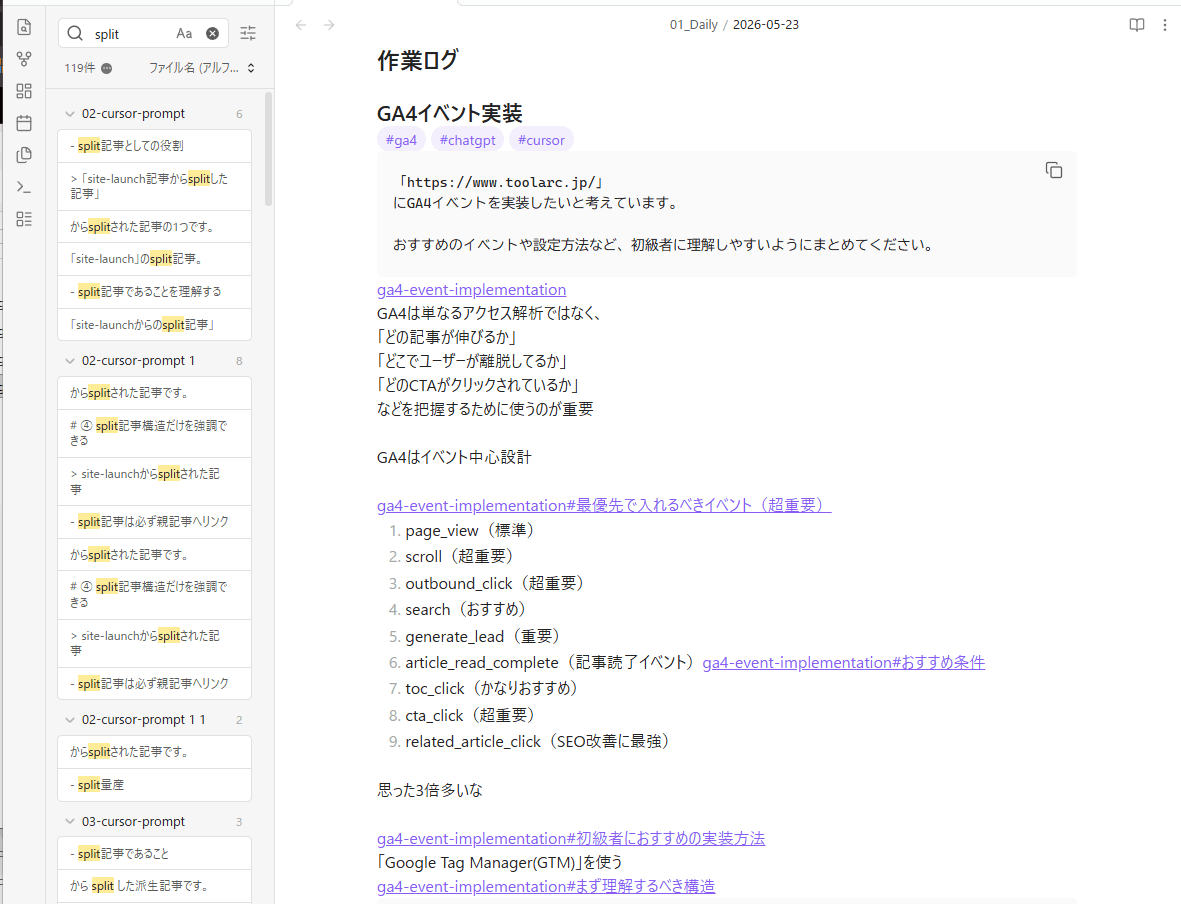The image size is (1181, 904).
Task: Open the おすすめ条件 heading link
Action: (844, 663)
